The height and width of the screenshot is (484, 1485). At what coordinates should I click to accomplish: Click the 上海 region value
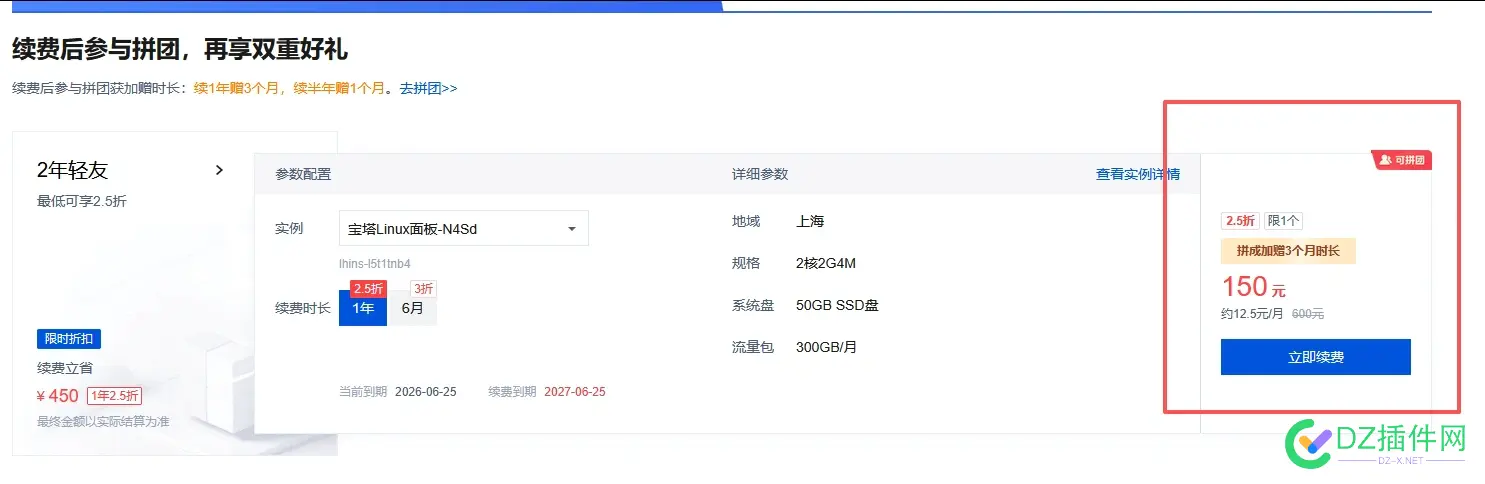pos(810,221)
